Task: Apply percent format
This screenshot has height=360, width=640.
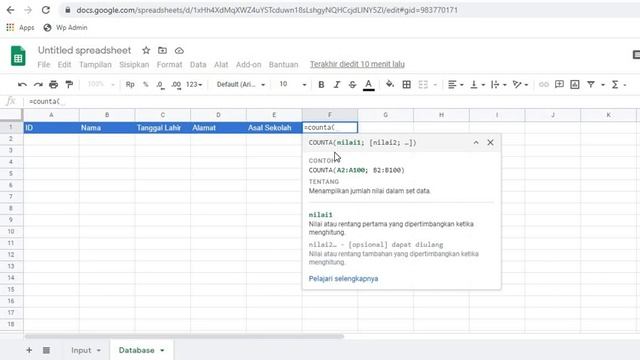Action: tap(146, 84)
